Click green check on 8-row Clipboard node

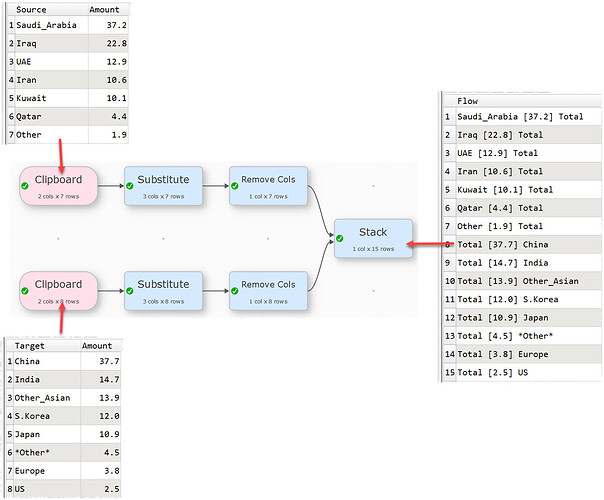click(x=26, y=290)
